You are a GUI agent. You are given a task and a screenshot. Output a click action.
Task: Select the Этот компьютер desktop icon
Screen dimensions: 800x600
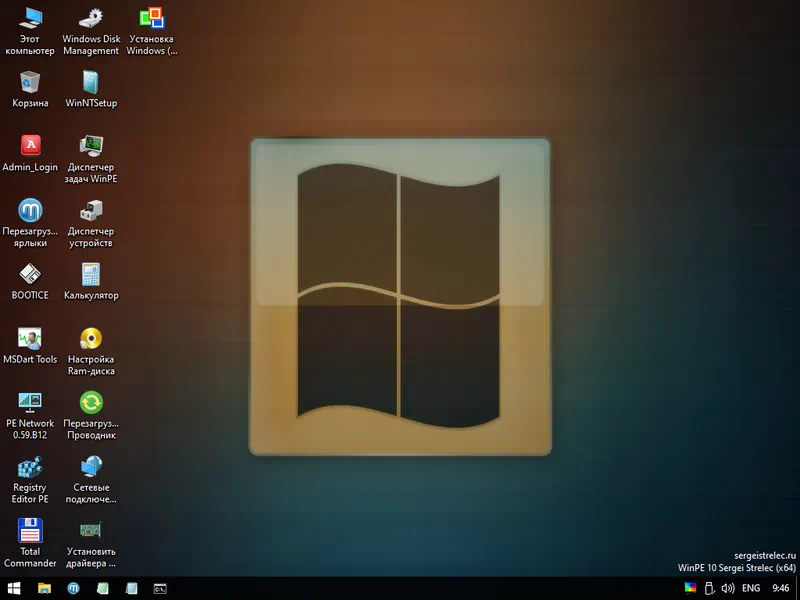(x=30, y=32)
